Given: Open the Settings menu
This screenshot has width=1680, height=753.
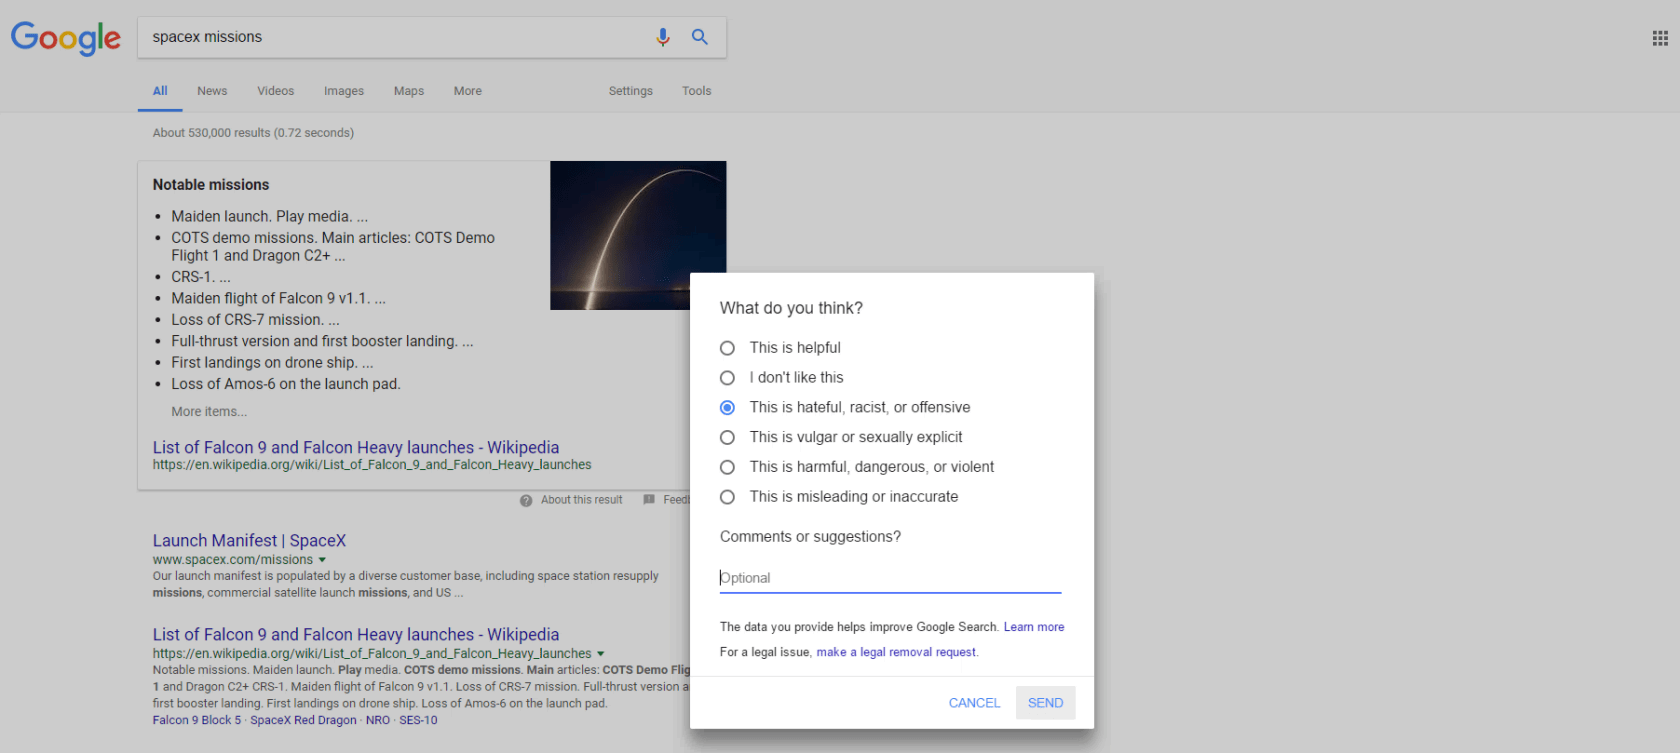Looking at the screenshot, I should click(x=630, y=91).
